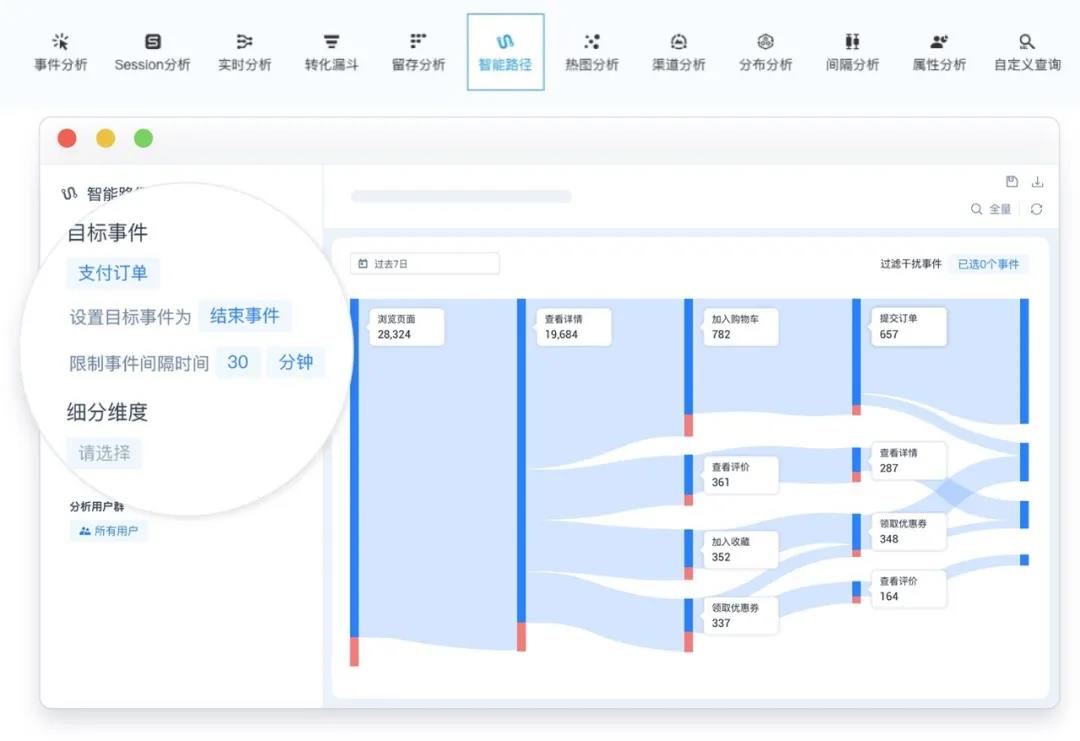Click the 过滤干扰事件 label
1080x741 pixels.
pyautogui.click(x=910, y=264)
